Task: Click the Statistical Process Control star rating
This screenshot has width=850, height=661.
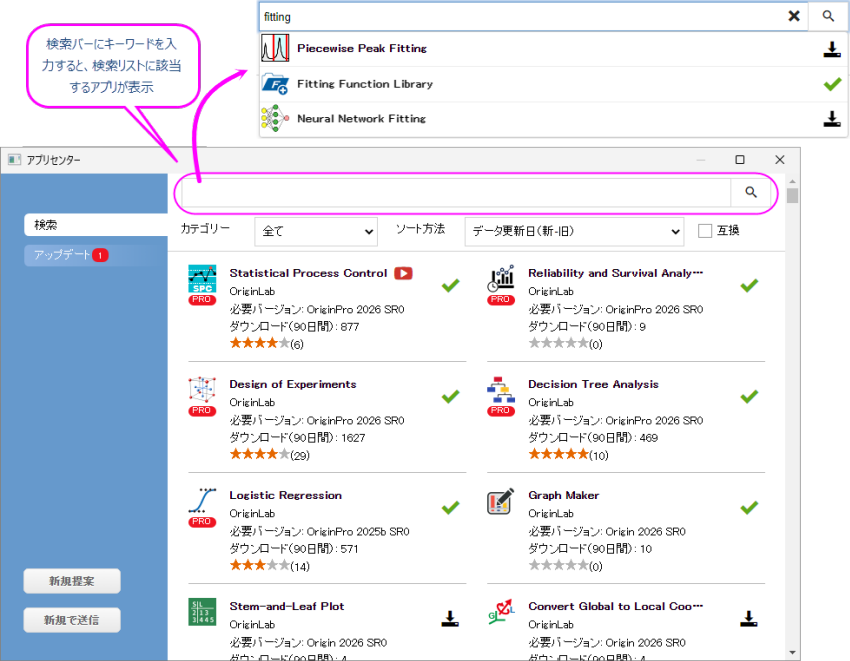Action: point(260,343)
